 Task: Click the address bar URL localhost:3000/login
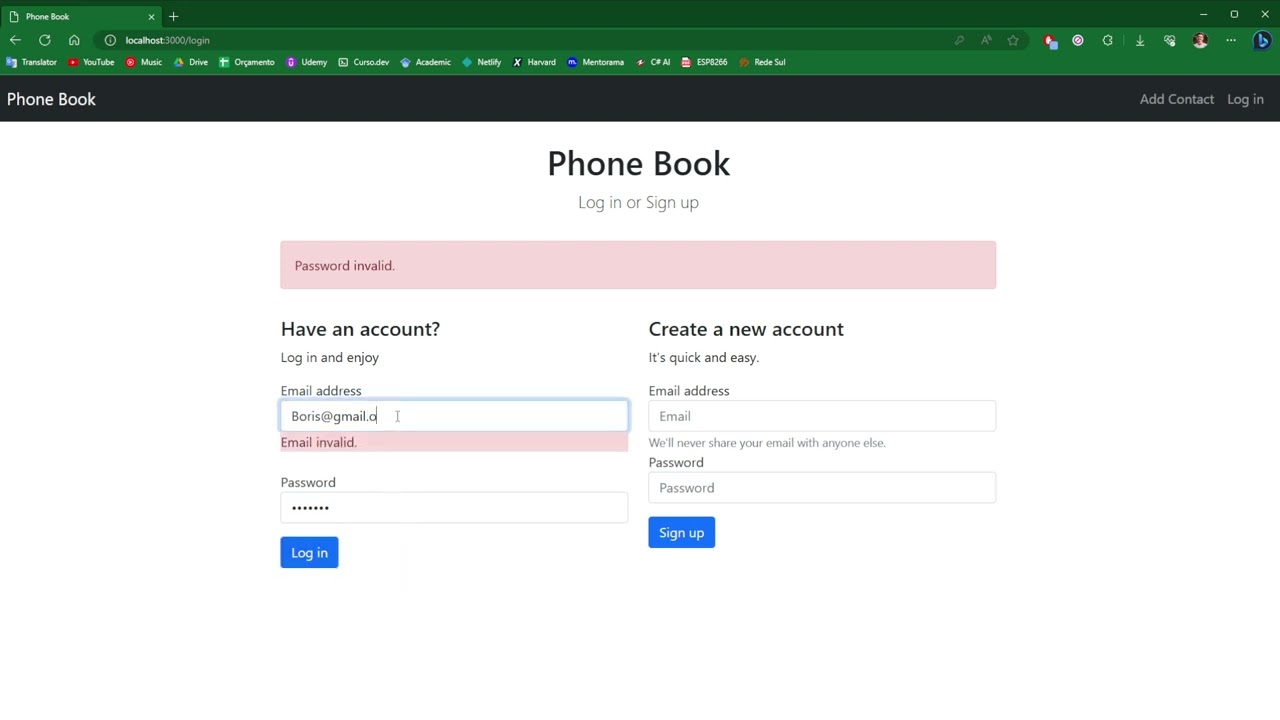167,40
